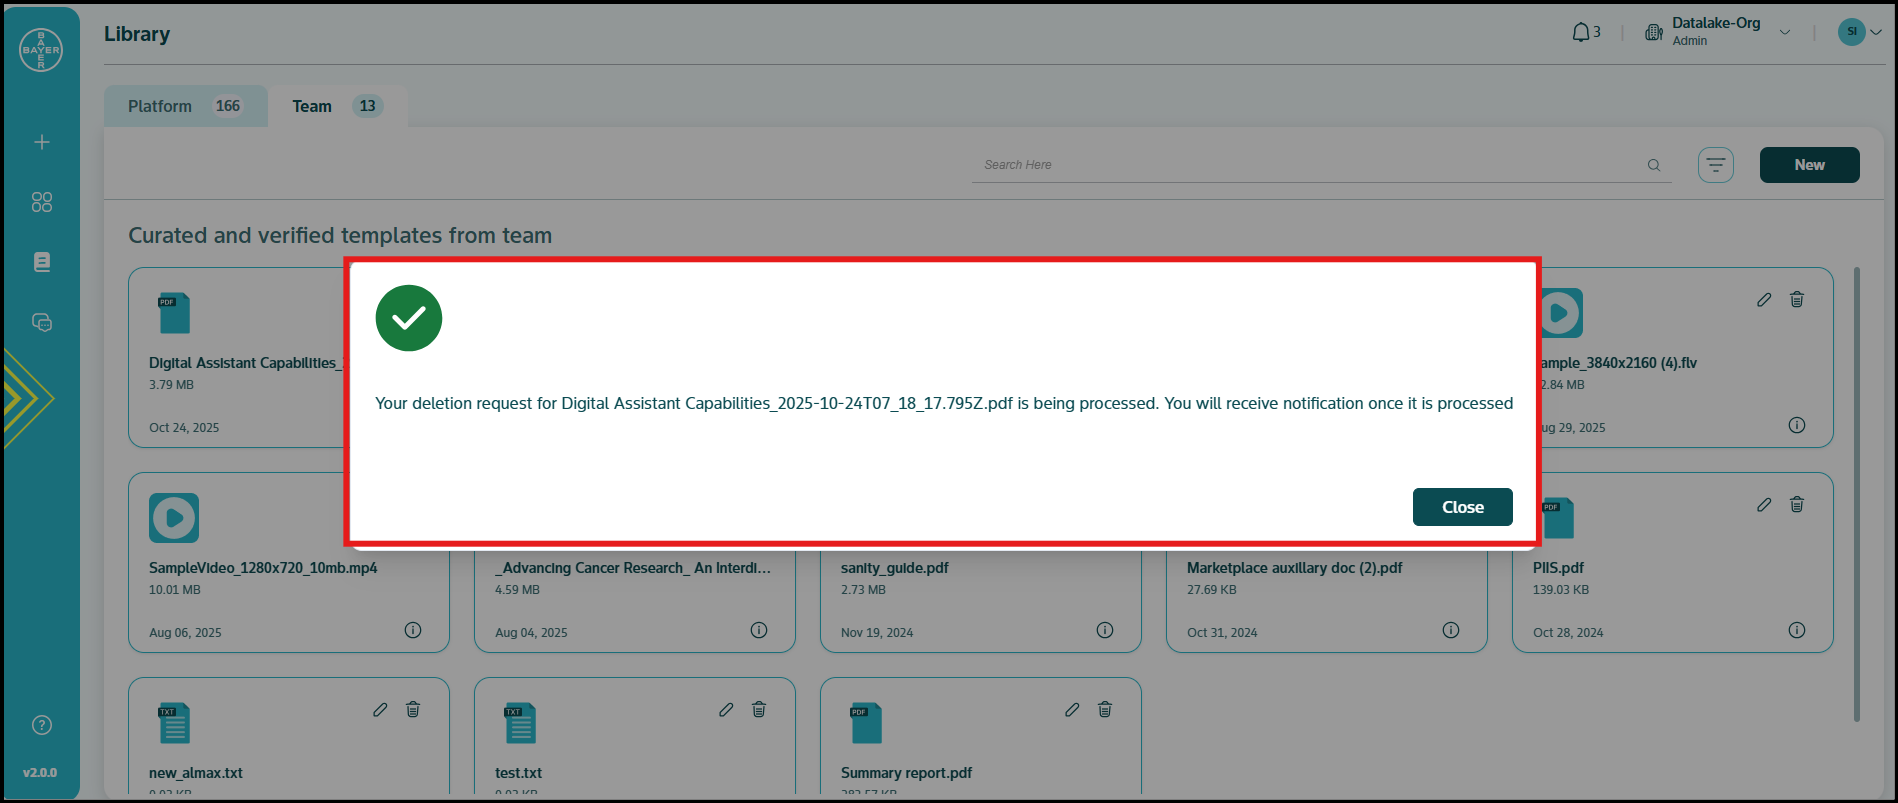Viewport: 1898px width, 803px height.
Task: Select the Marketplace auxiliary doc (2).pdf name
Action: [1295, 568]
